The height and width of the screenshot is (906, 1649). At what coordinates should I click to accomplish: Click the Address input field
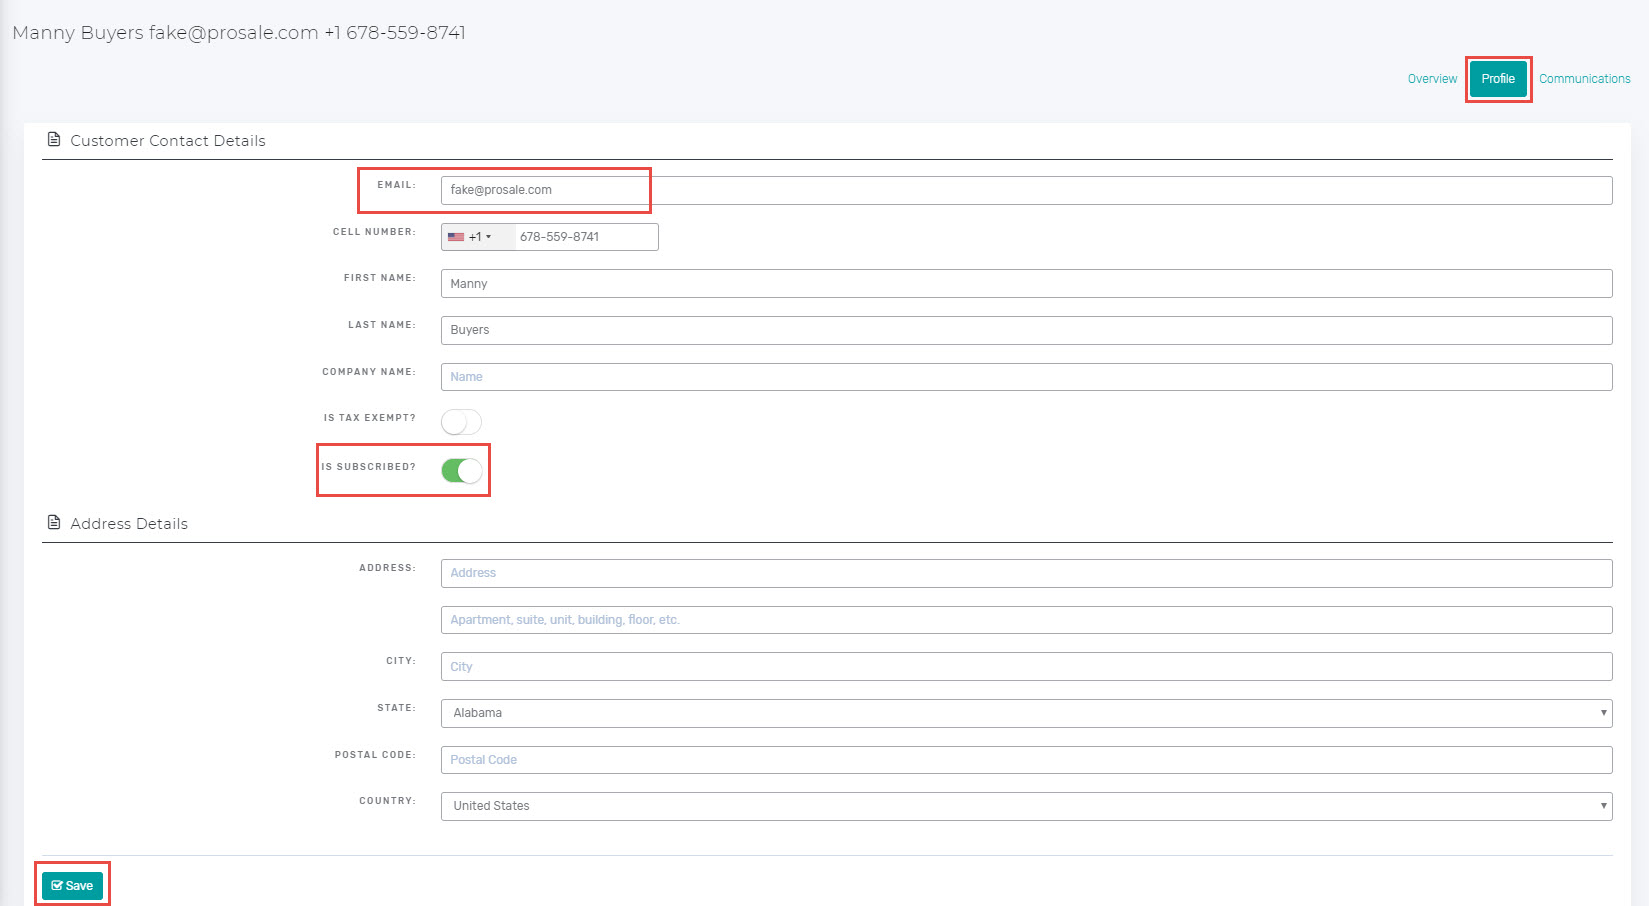click(x=1026, y=573)
